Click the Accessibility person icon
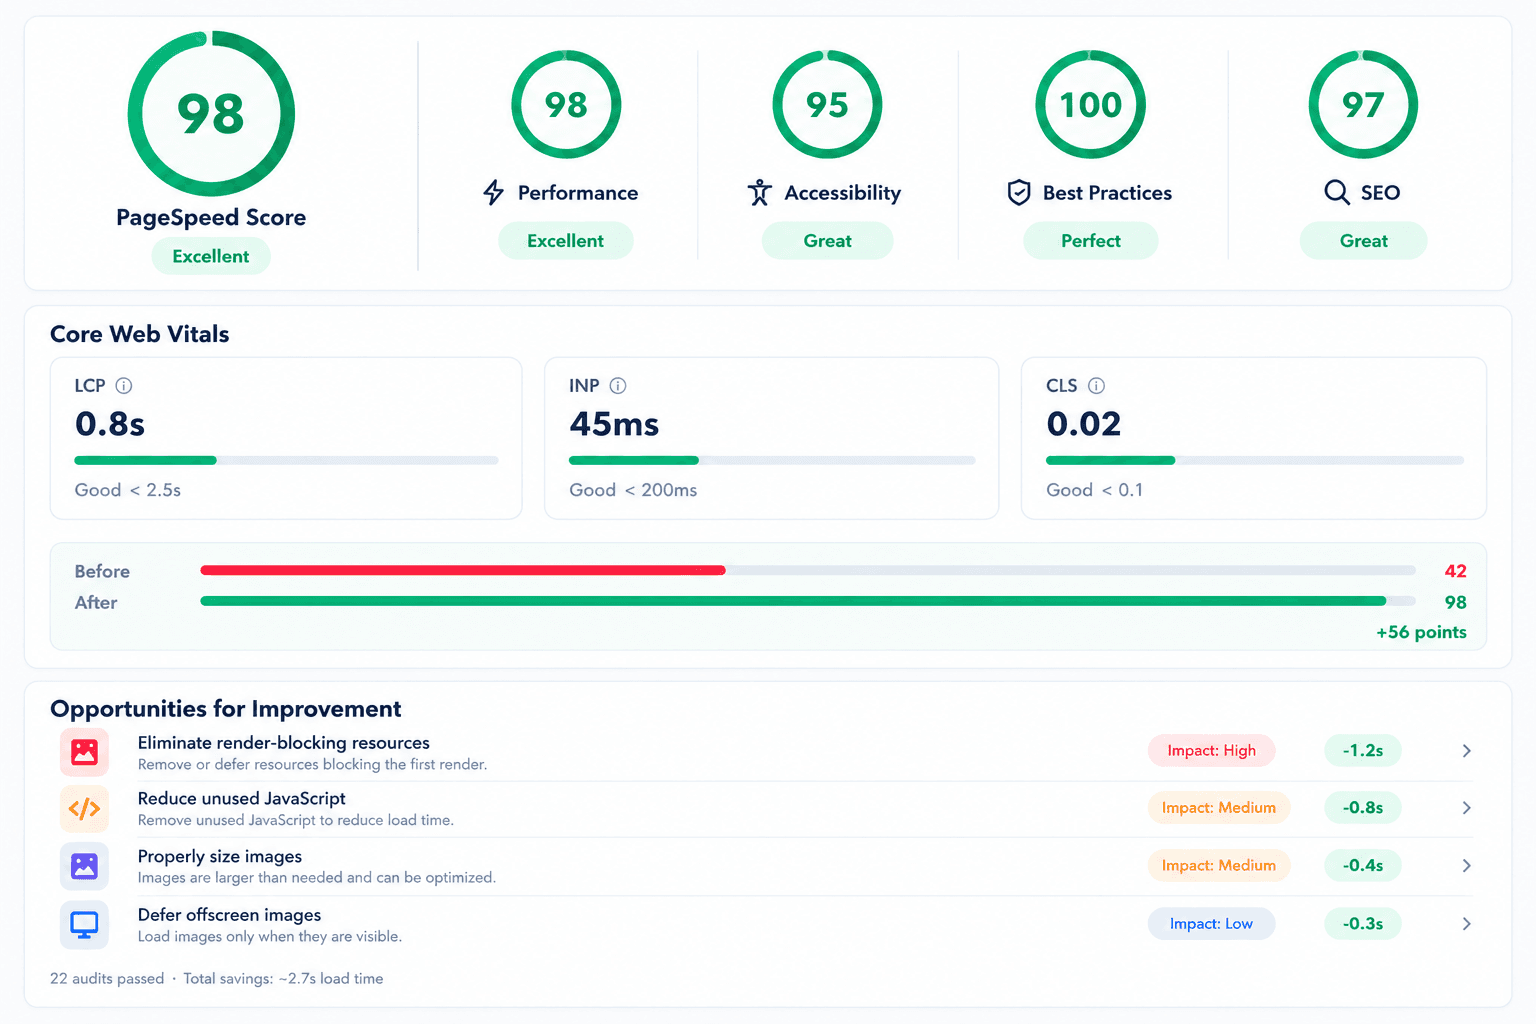This screenshot has width=1536, height=1024. pos(760,192)
